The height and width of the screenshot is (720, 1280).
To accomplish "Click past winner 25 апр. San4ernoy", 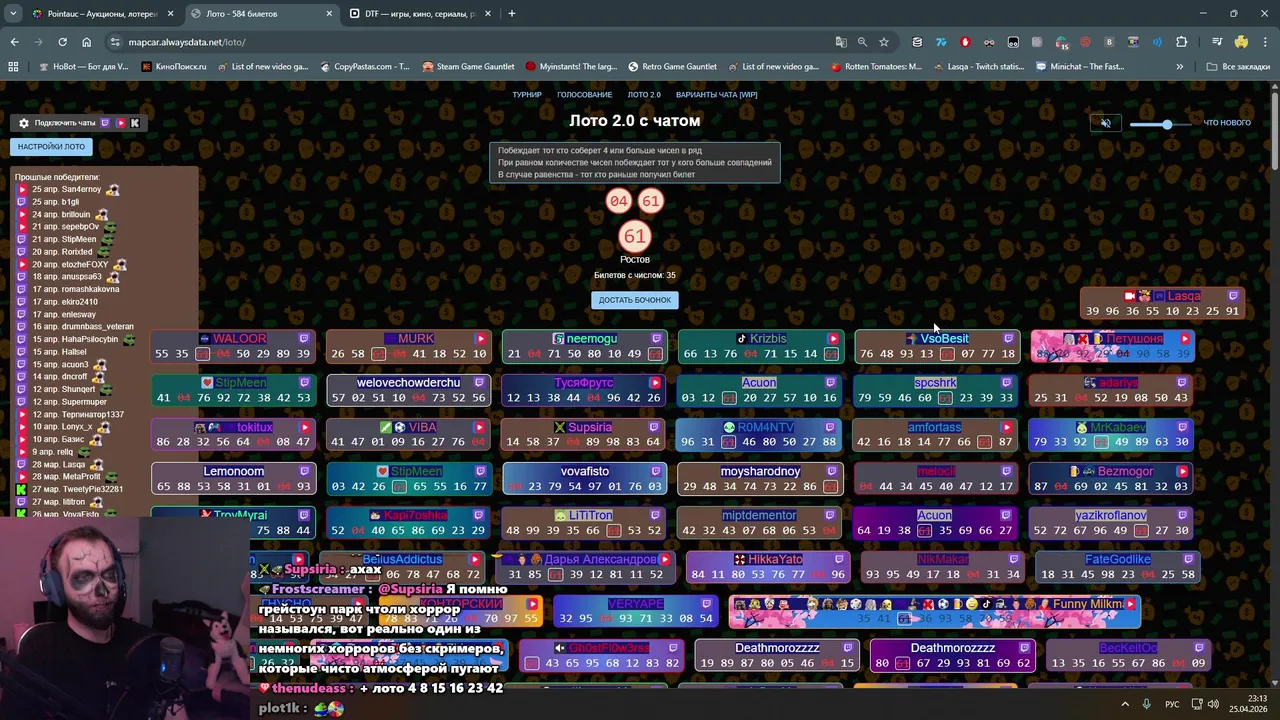I will [66, 189].
